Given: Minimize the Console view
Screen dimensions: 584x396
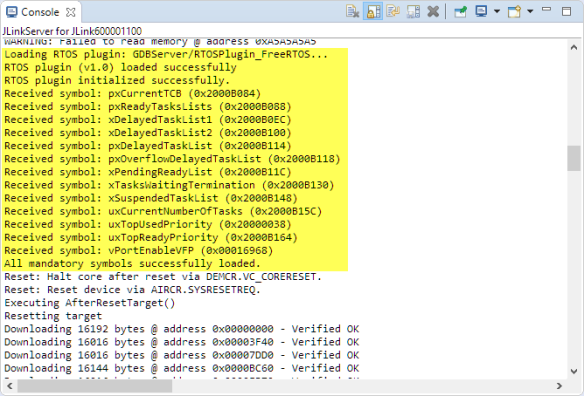Looking at the screenshot, I should pos(546,10).
